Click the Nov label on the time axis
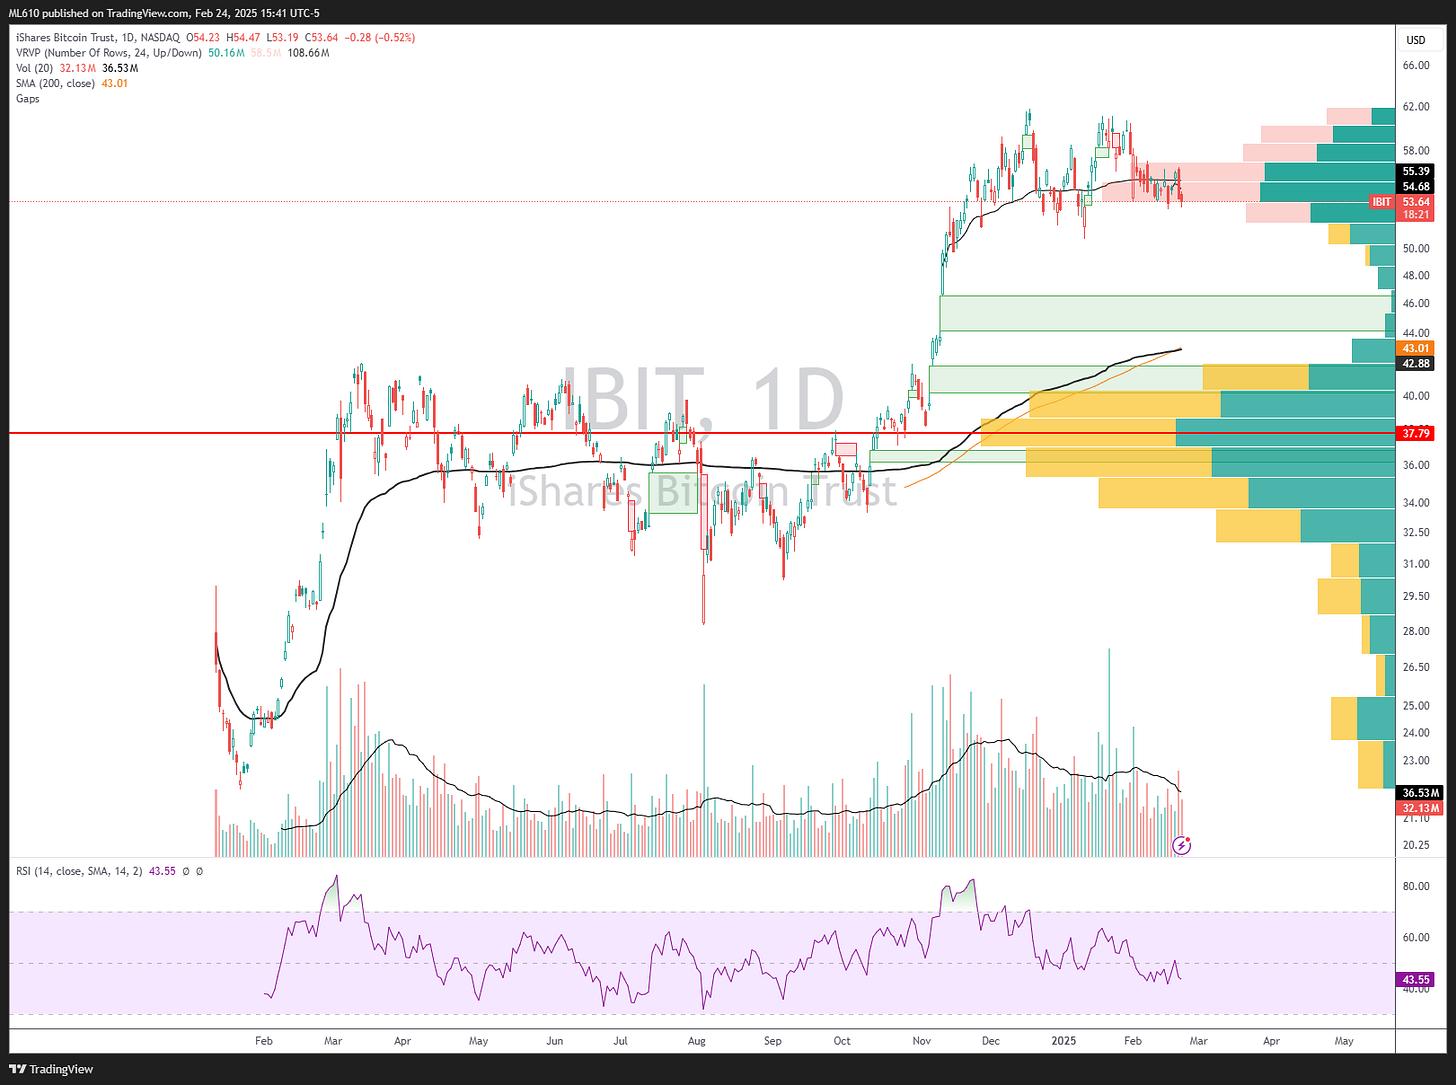The image size is (1456, 1085). (922, 1041)
